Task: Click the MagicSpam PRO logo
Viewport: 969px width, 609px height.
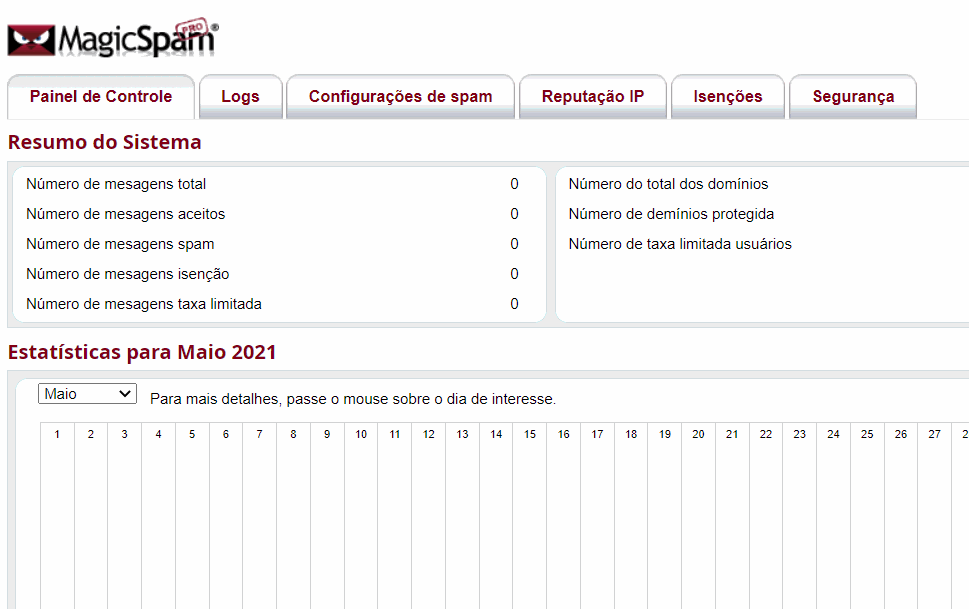Action: coord(113,39)
